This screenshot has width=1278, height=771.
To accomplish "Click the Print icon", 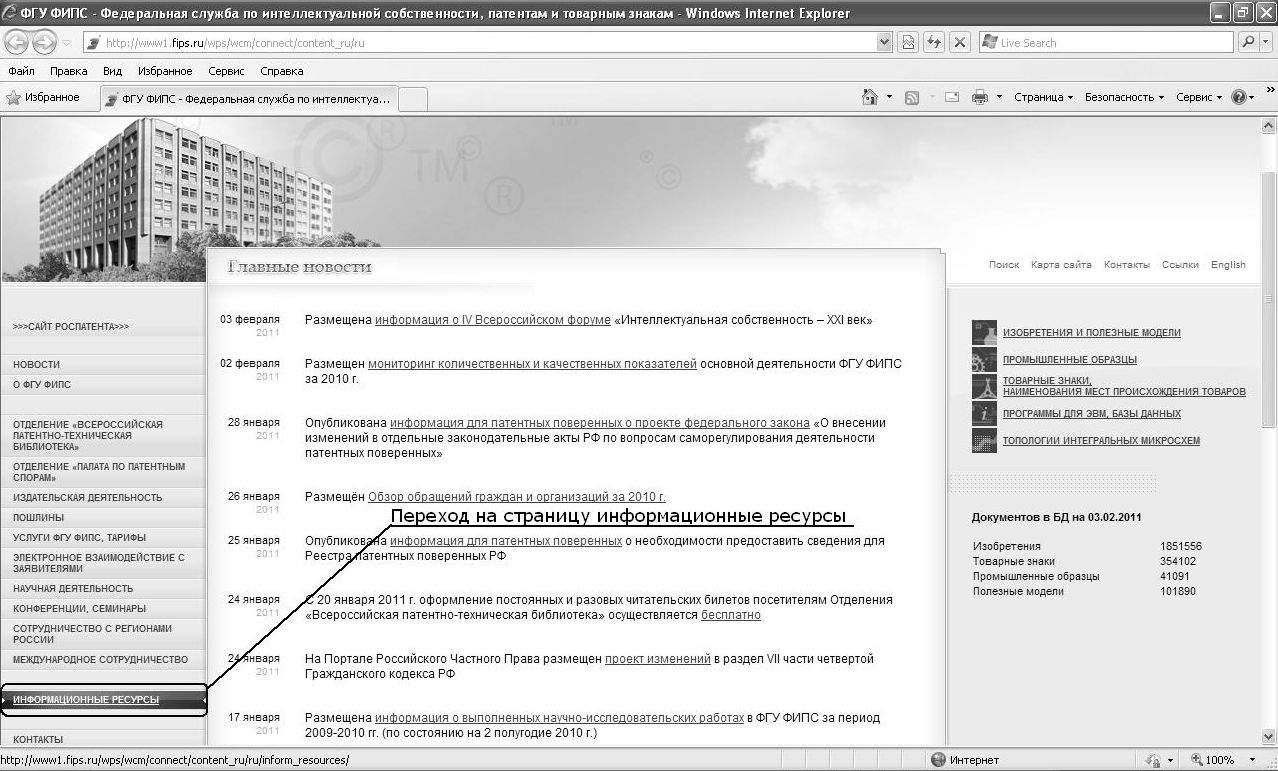I will pyautogui.click(x=980, y=97).
